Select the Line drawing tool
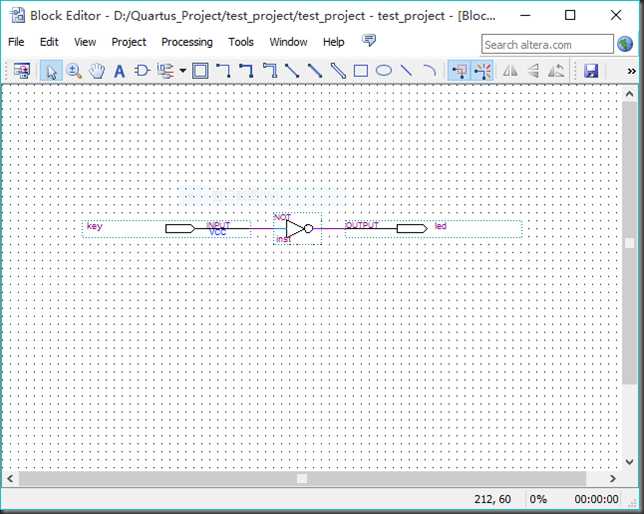 [x=407, y=71]
